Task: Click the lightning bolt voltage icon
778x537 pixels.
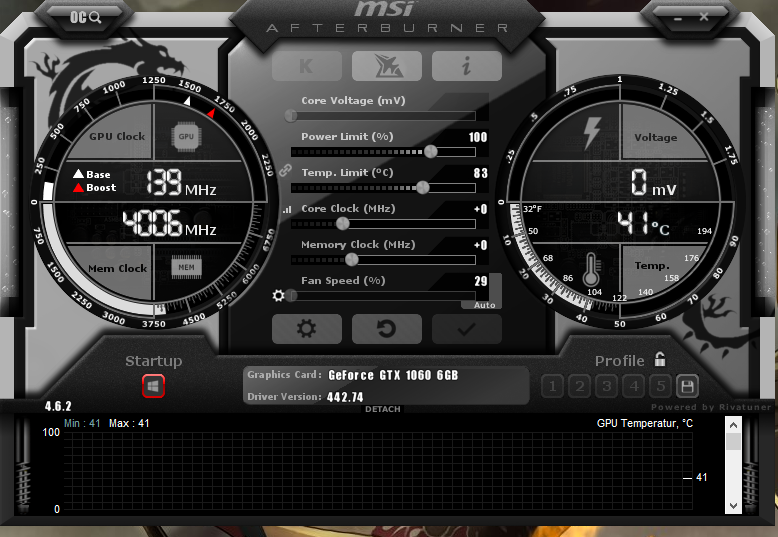Action: (x=591, y=133)
